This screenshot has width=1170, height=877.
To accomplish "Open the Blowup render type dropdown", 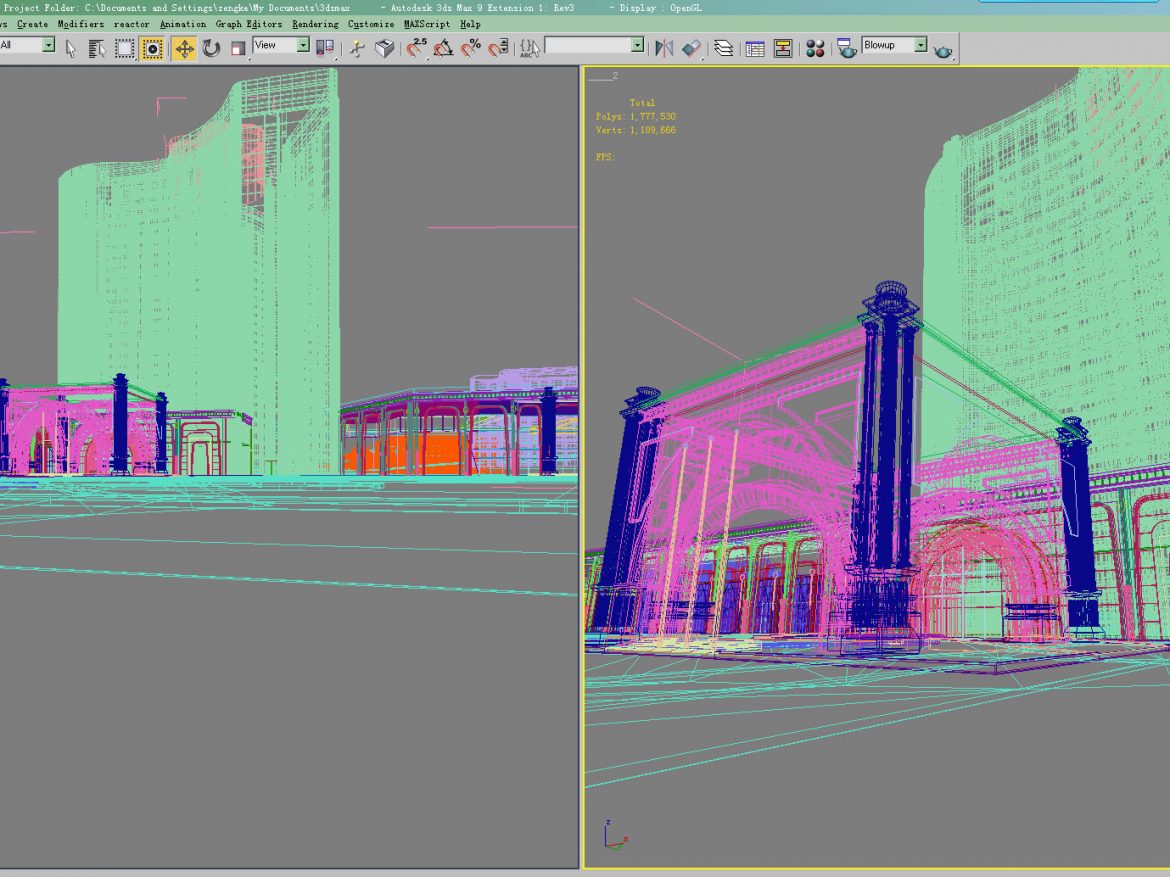I will 895,46.
